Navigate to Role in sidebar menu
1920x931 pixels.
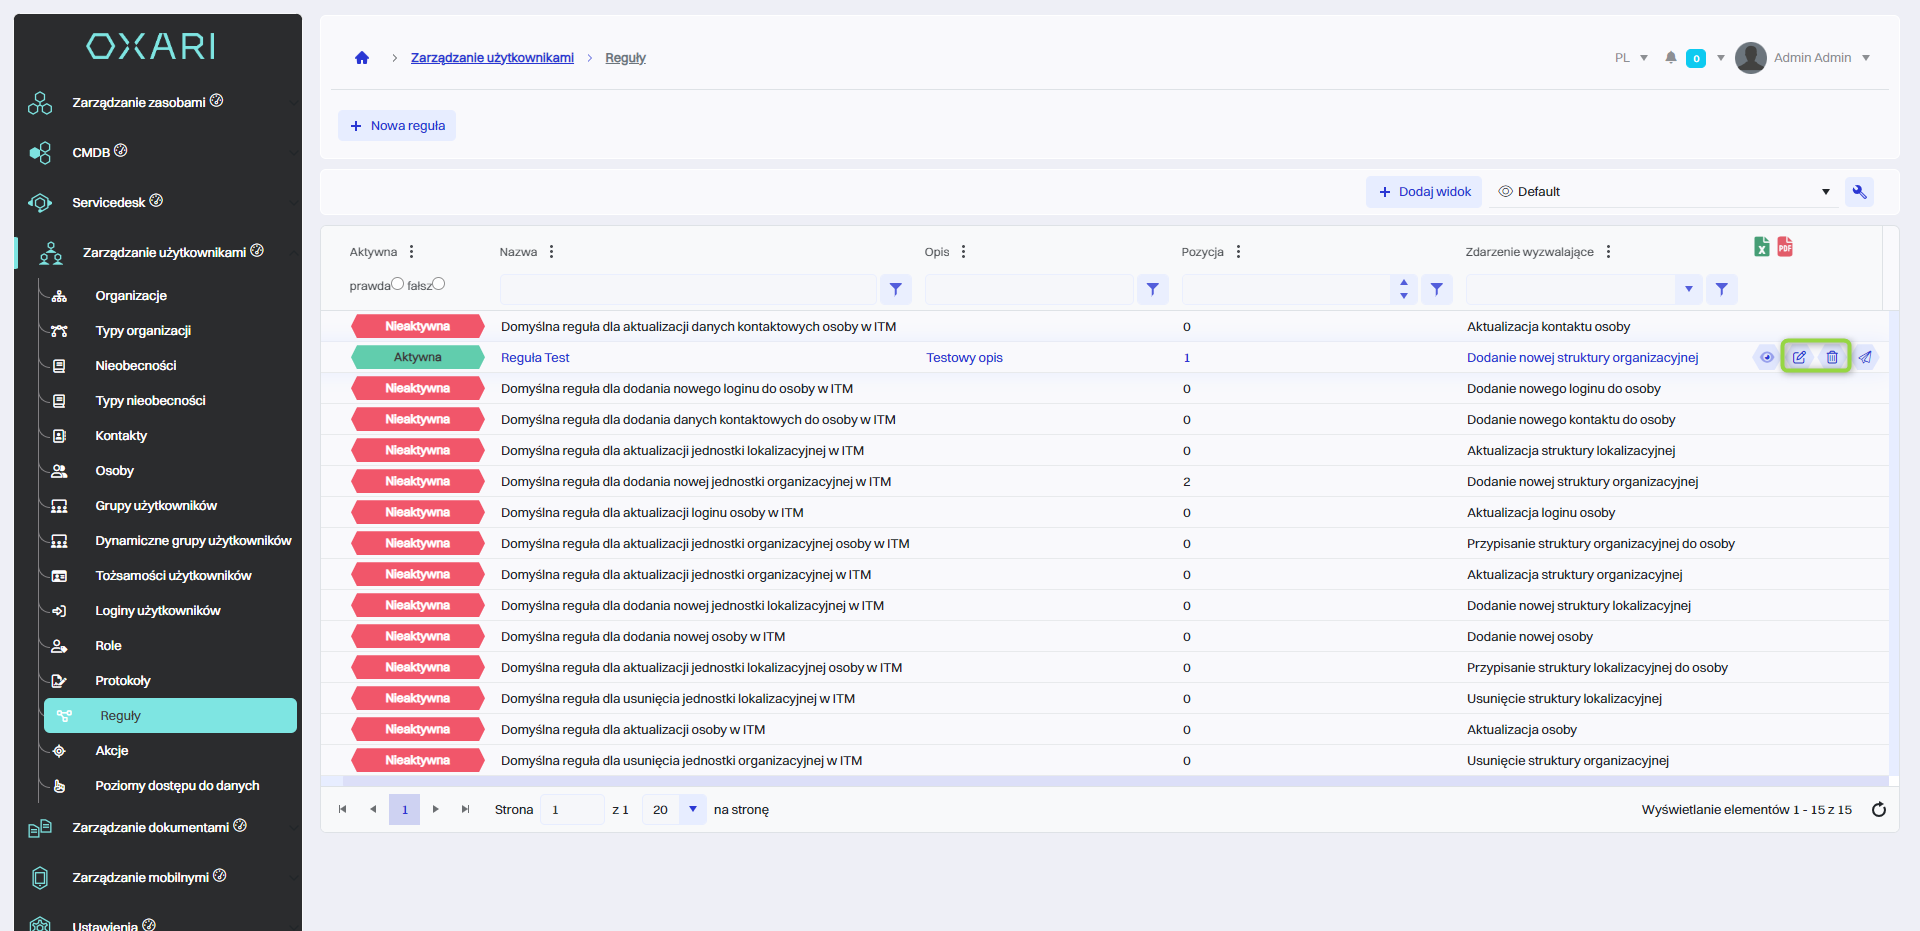pos(108,646)
